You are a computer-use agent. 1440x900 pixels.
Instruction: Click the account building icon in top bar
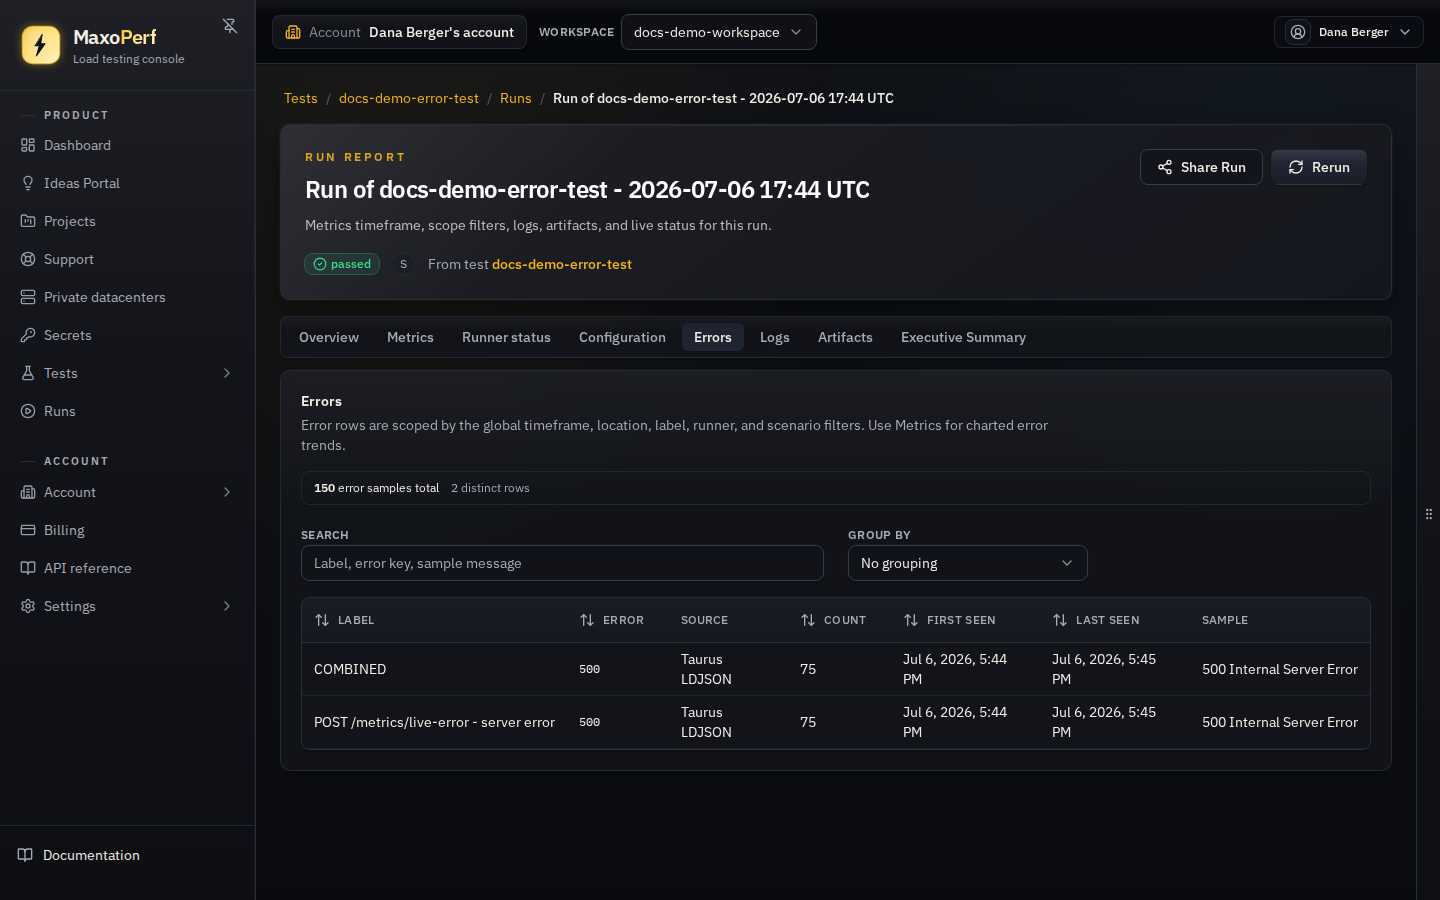tap(293, 32)
